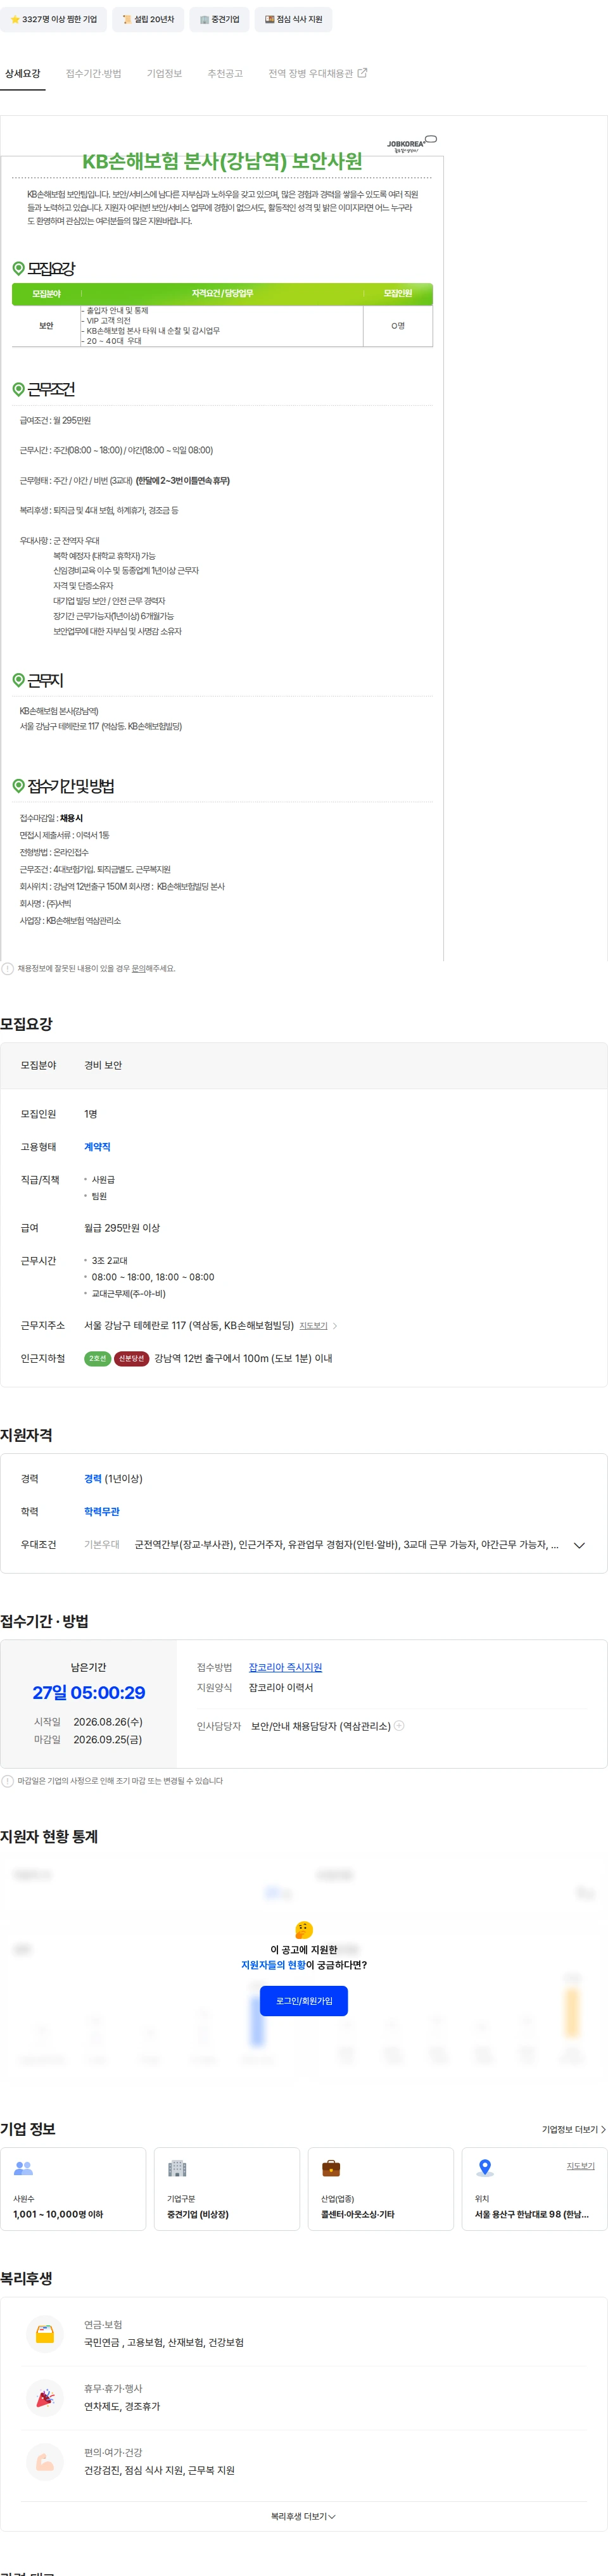Open 지도보기 link in 근무지주소 row

(313, 1326)
